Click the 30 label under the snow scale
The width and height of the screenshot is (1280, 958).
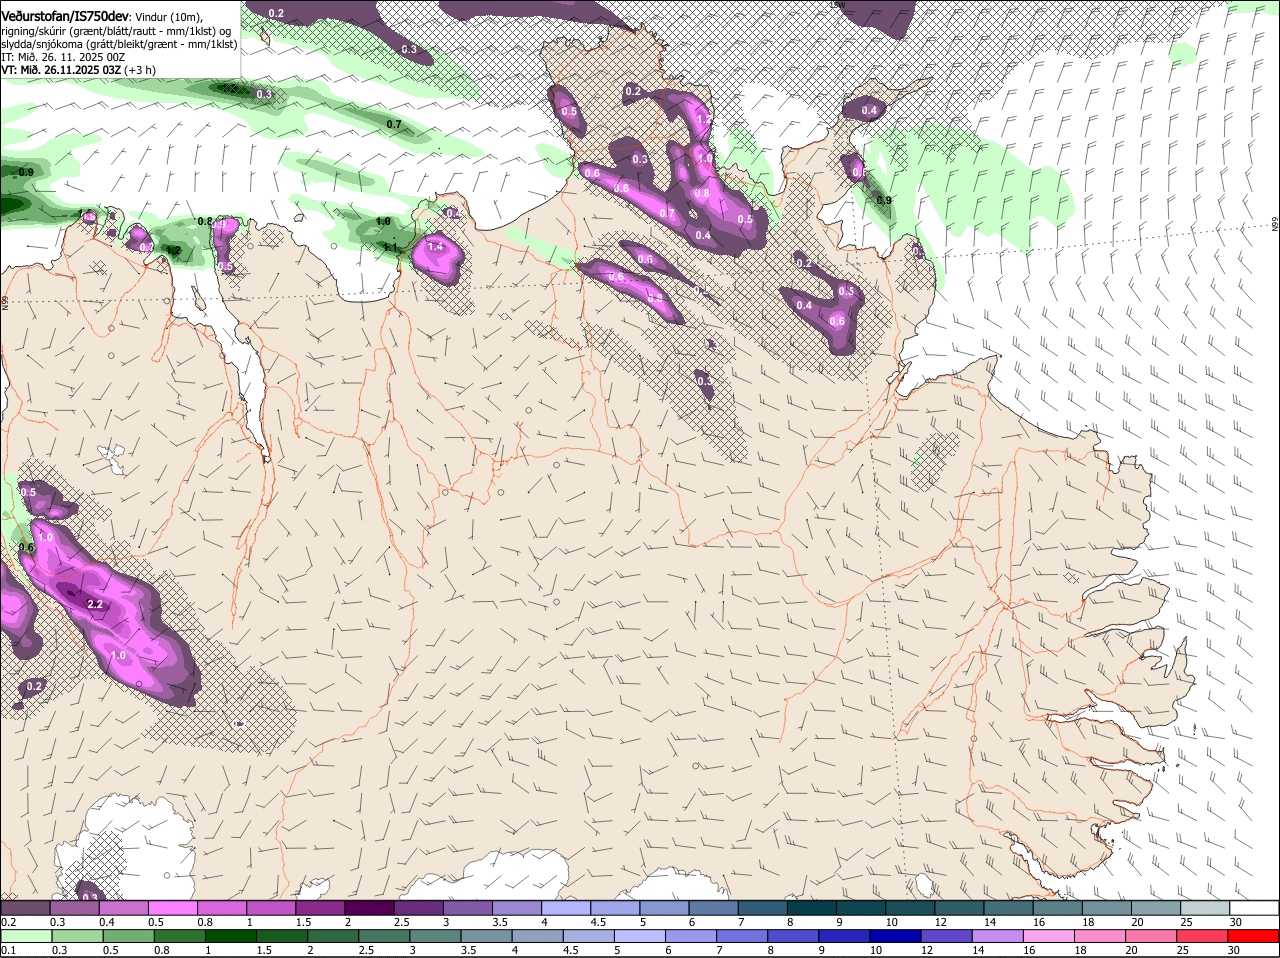click(1236, 922)
